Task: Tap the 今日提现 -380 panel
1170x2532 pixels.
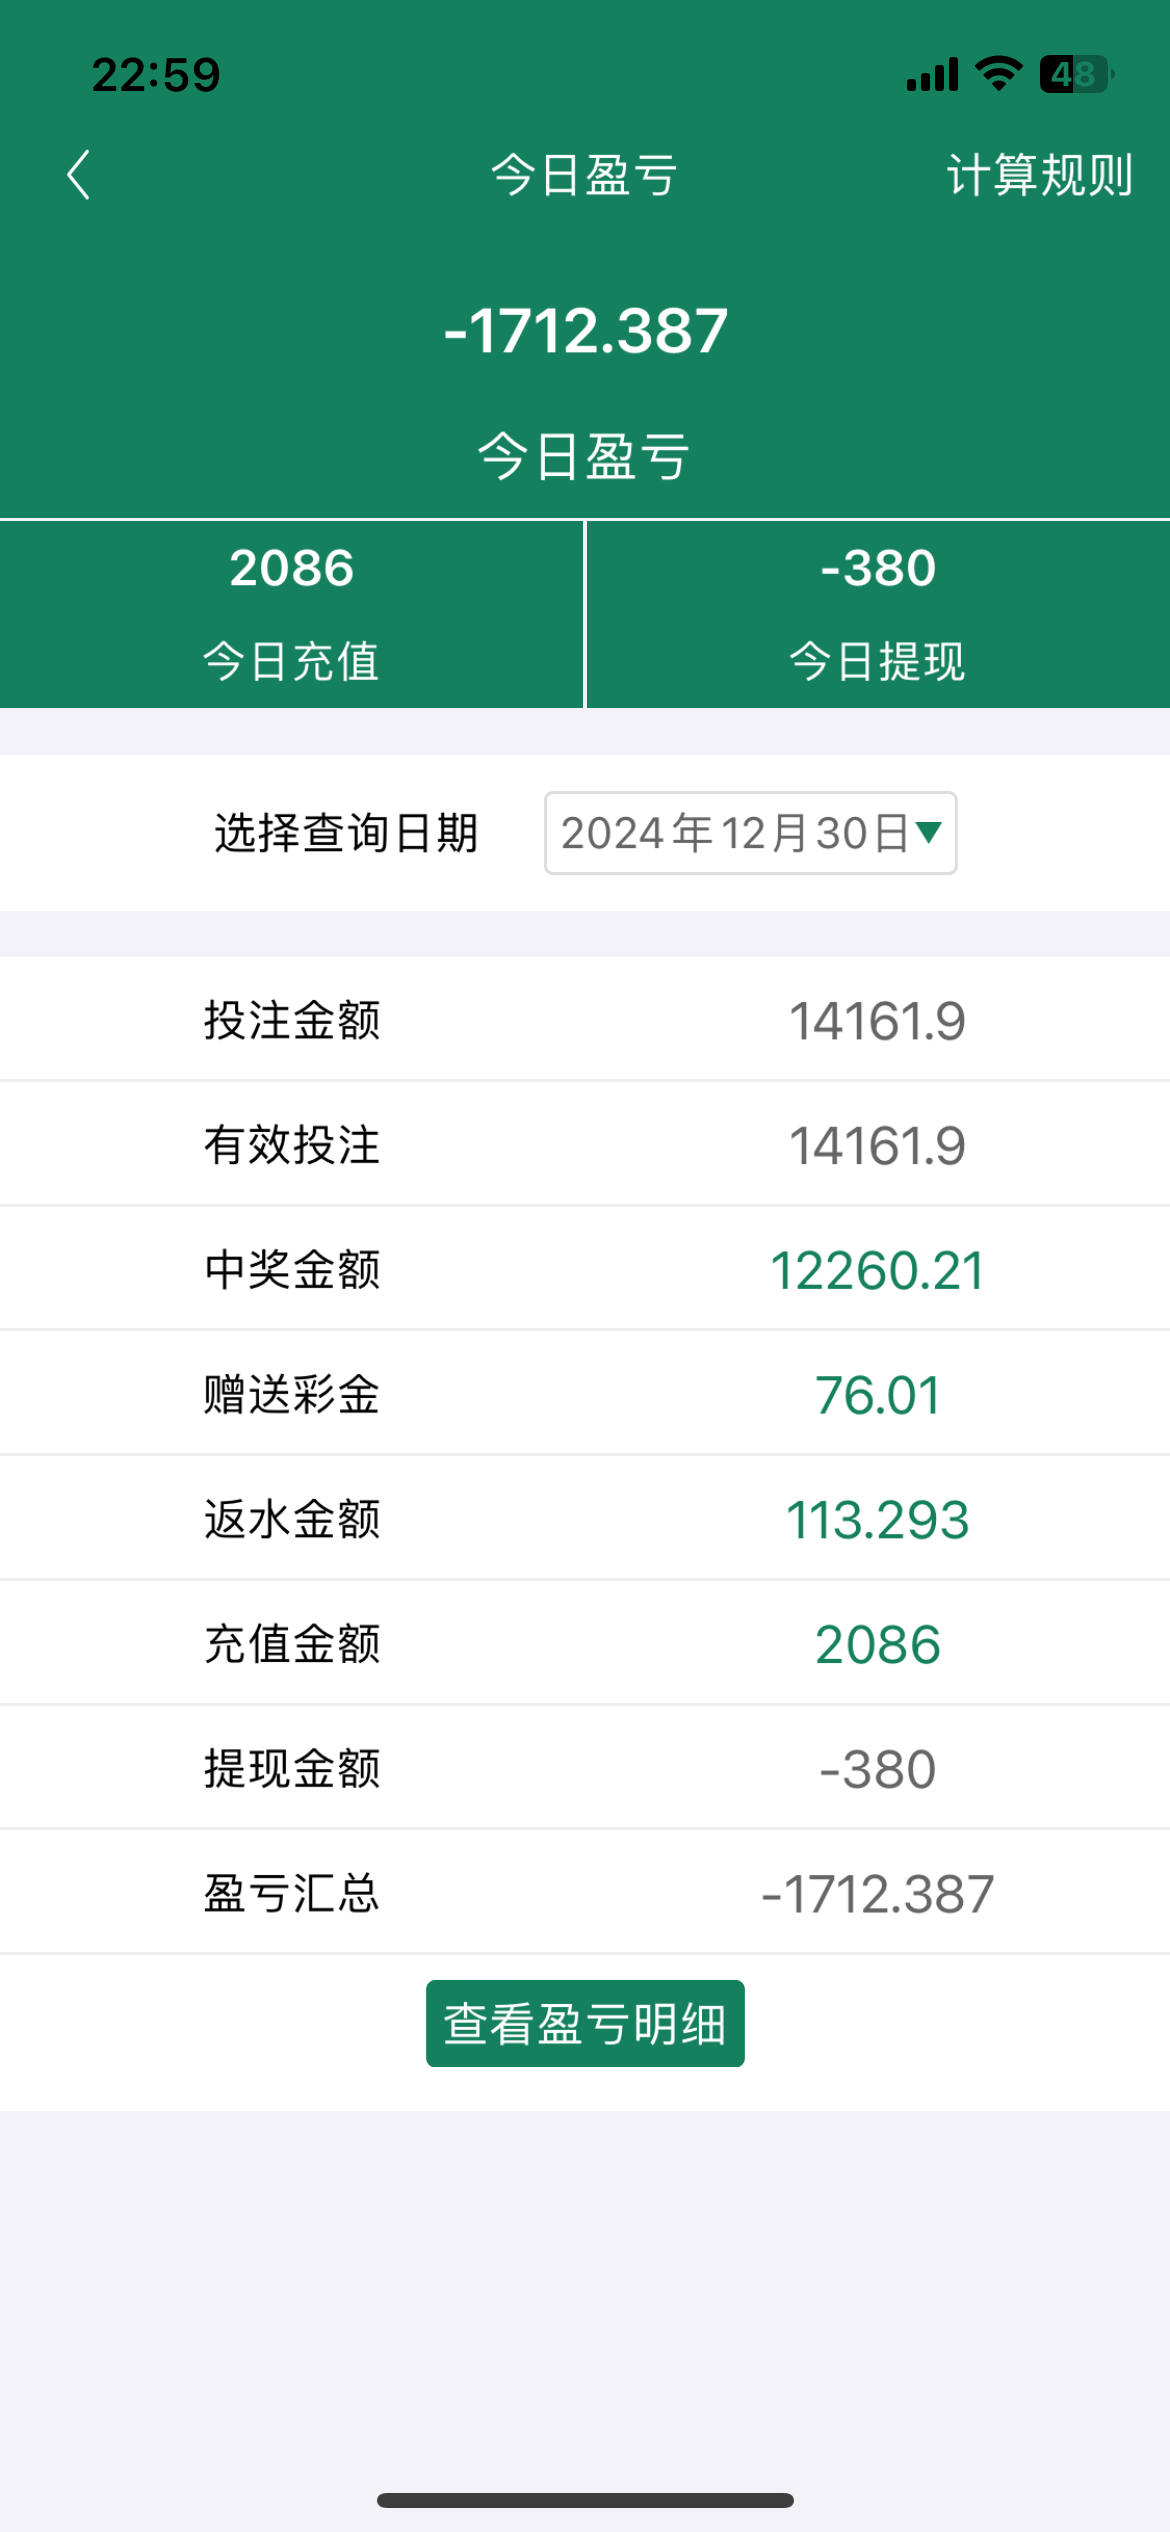Action: point(878,613)
